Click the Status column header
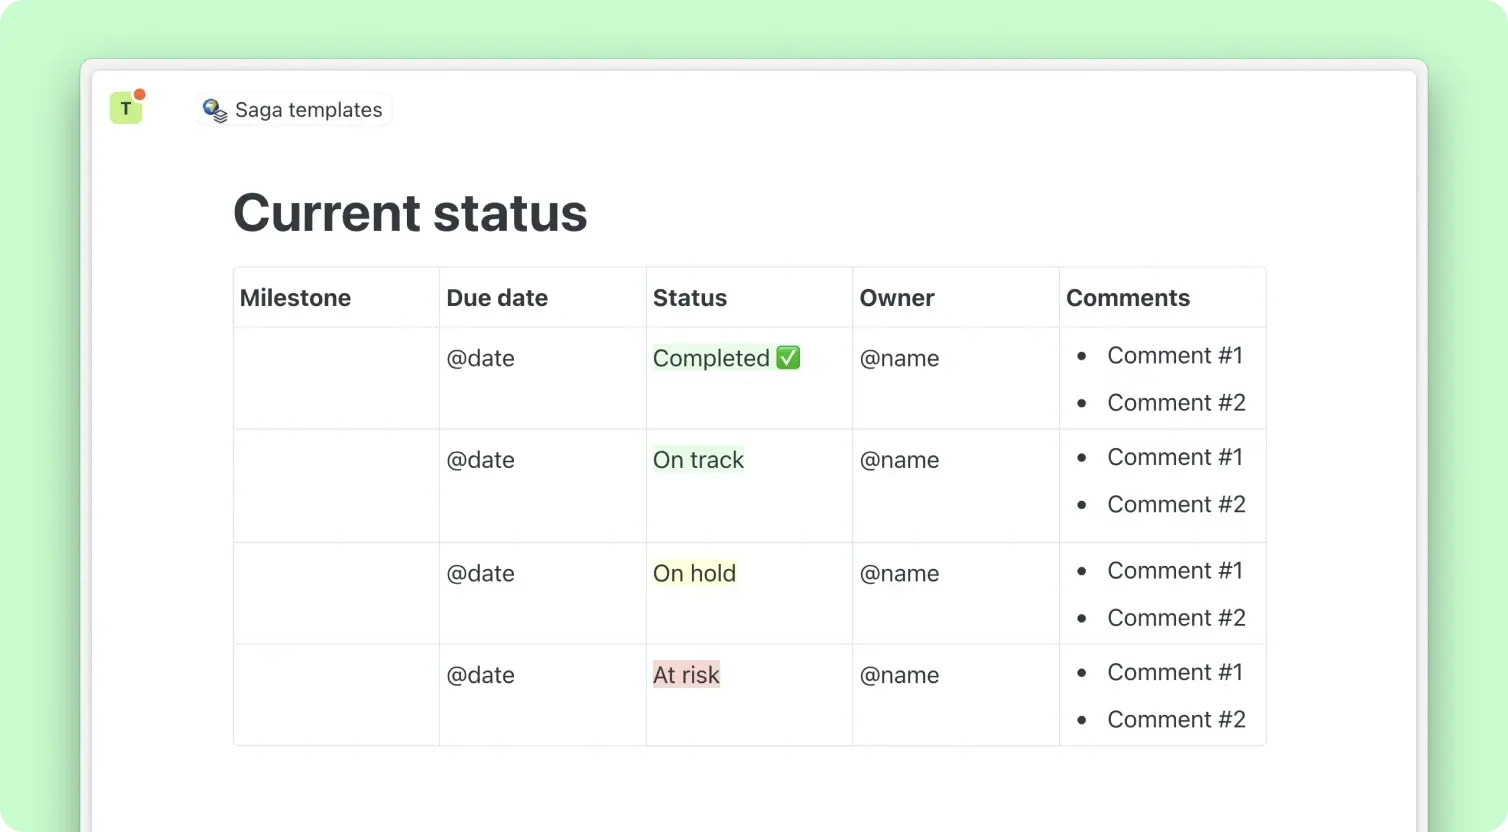 (689, 298)
